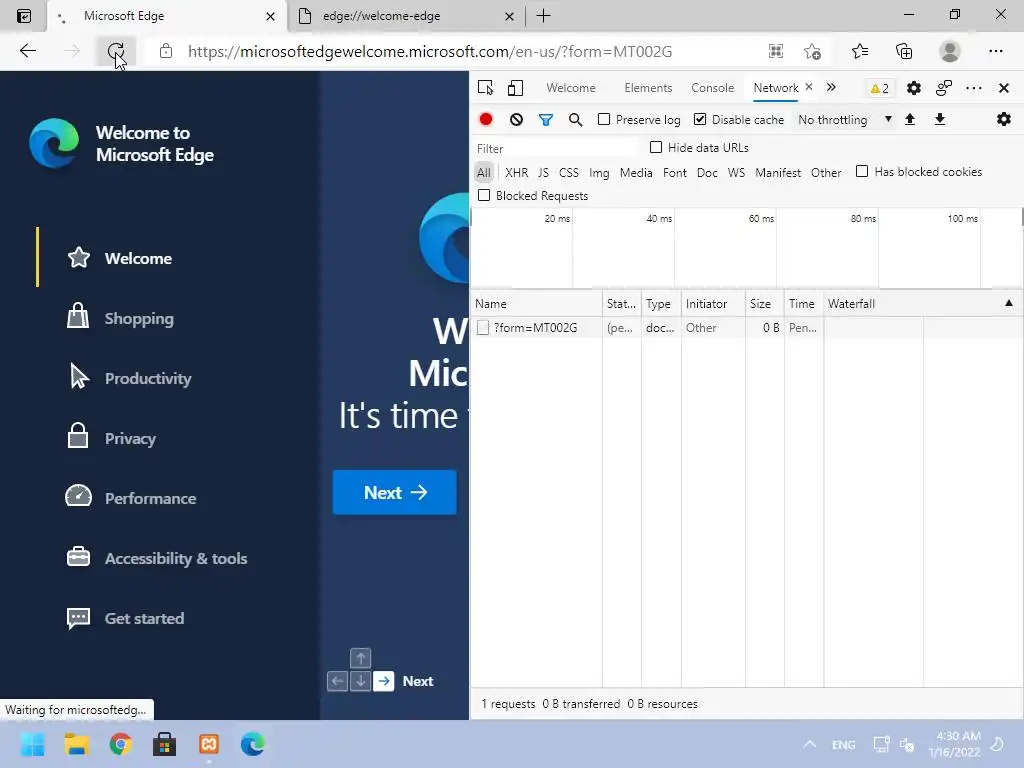
Task: Click the profile avatar icon
Action: click(x=950, y=51)
